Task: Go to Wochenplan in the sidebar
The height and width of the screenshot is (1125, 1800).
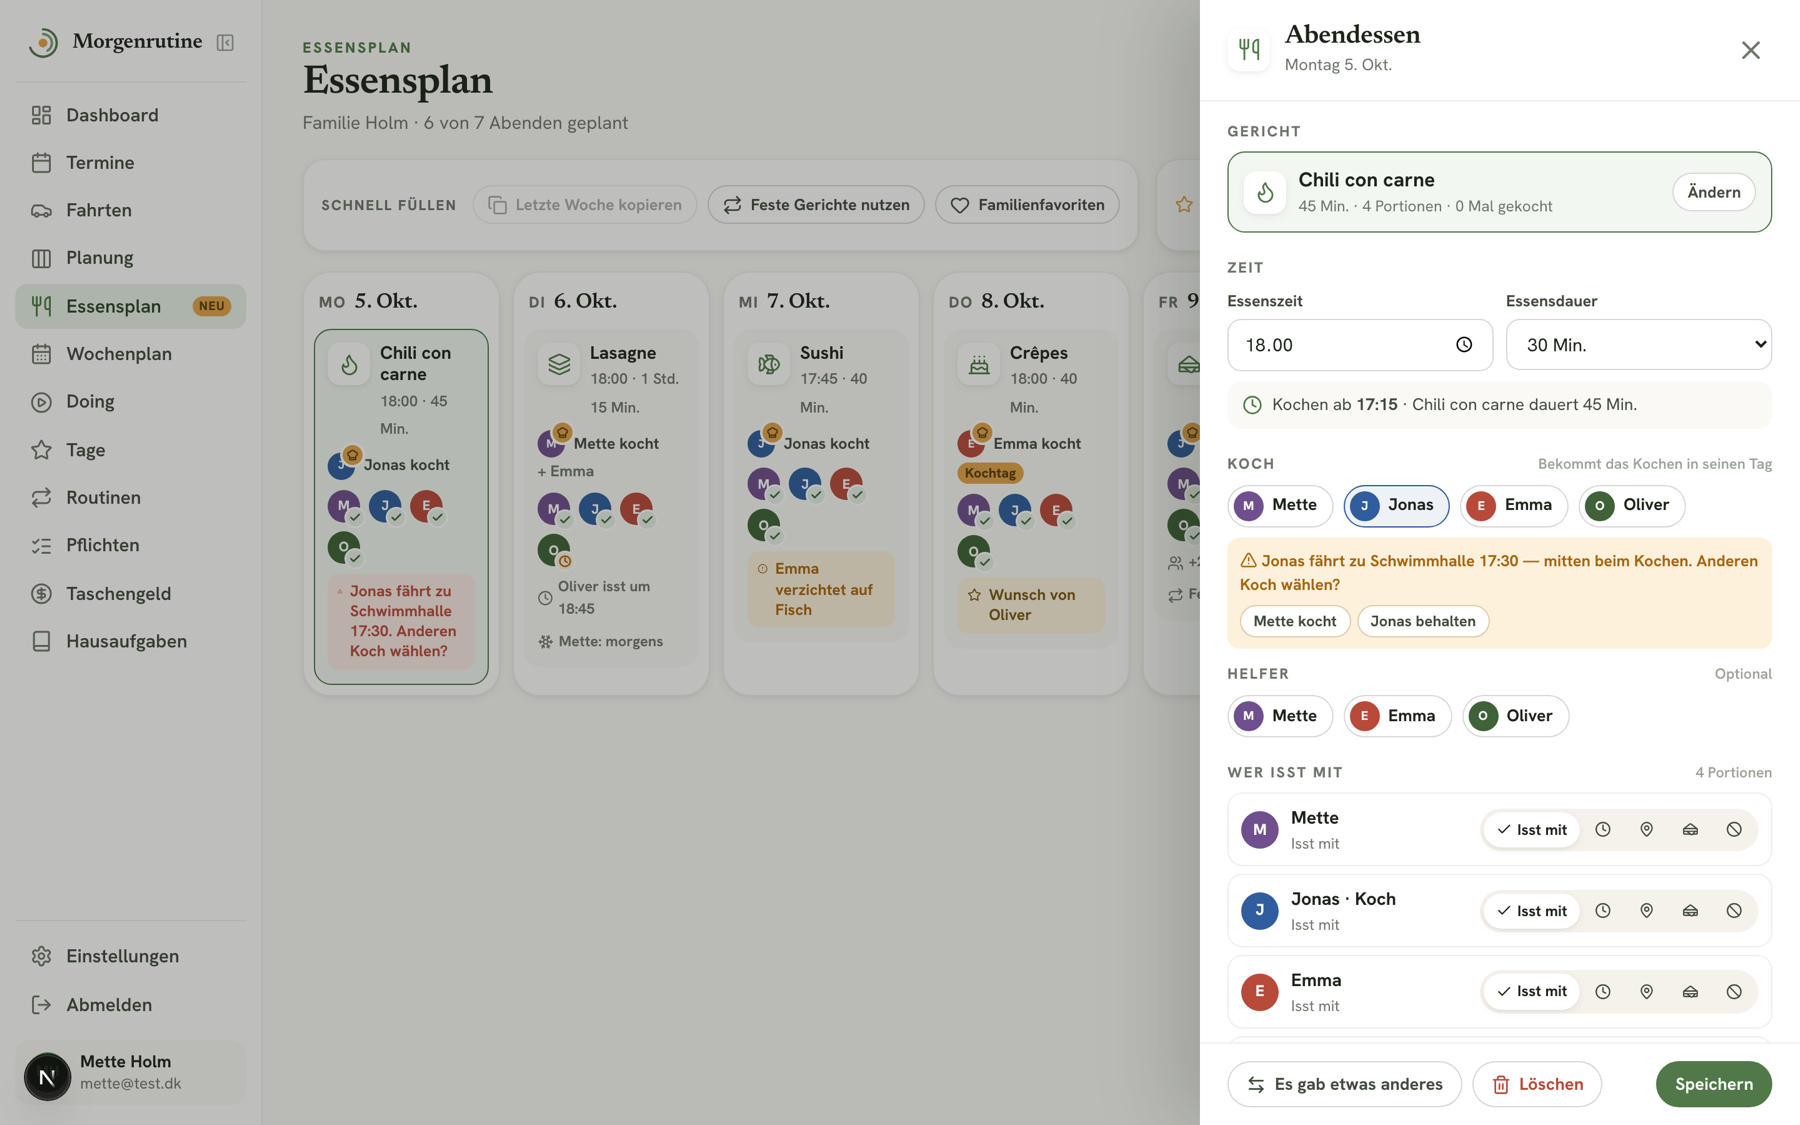Action: coord(130,354)
